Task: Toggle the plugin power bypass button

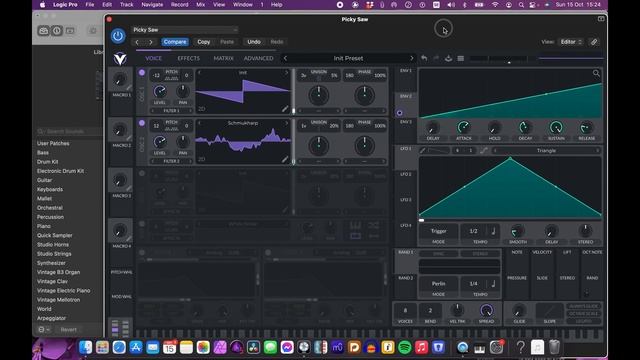Action: [118, 36]
